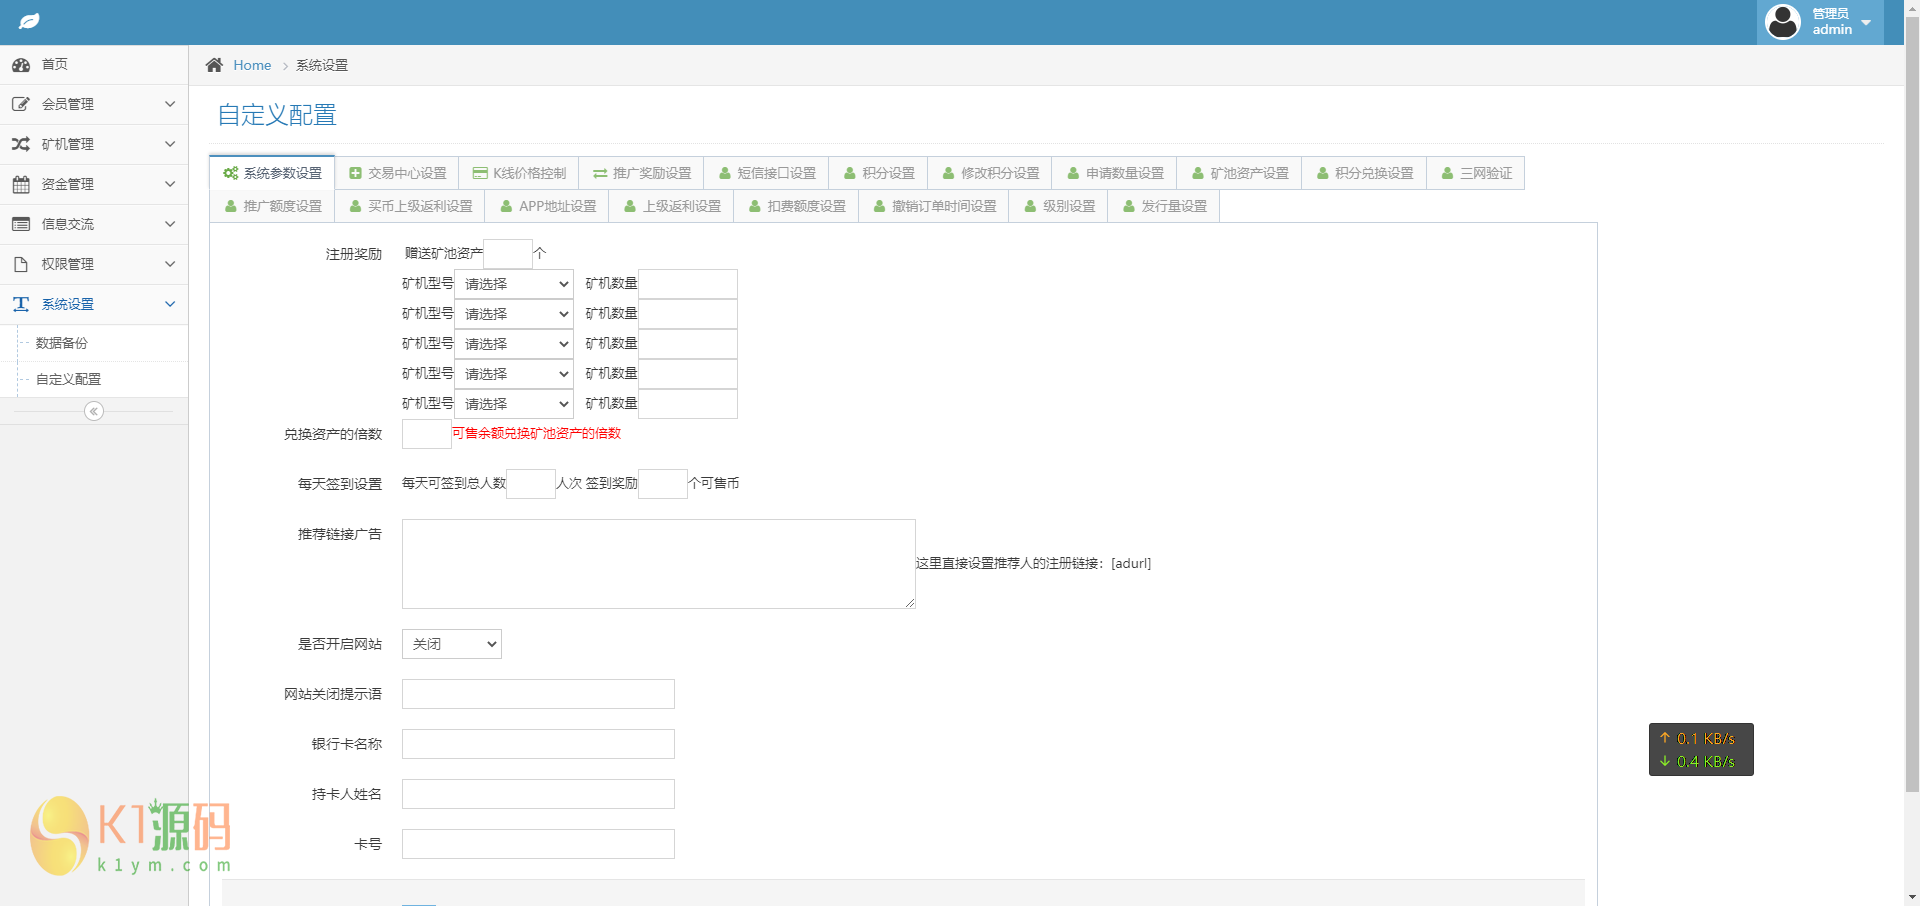Open the Home breadcrumb link
Image resolution: width=1920 pixels, height=906 pixels.
pos(252,65)
